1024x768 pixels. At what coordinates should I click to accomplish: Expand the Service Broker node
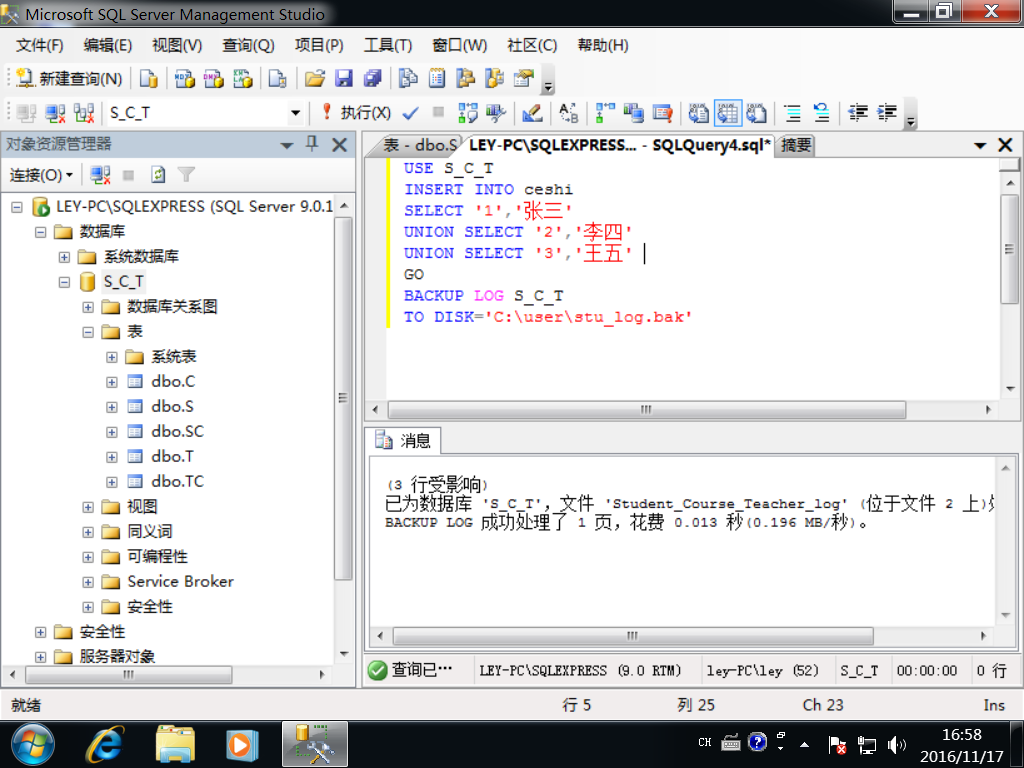pyautogui.click(x=88, y=583)
